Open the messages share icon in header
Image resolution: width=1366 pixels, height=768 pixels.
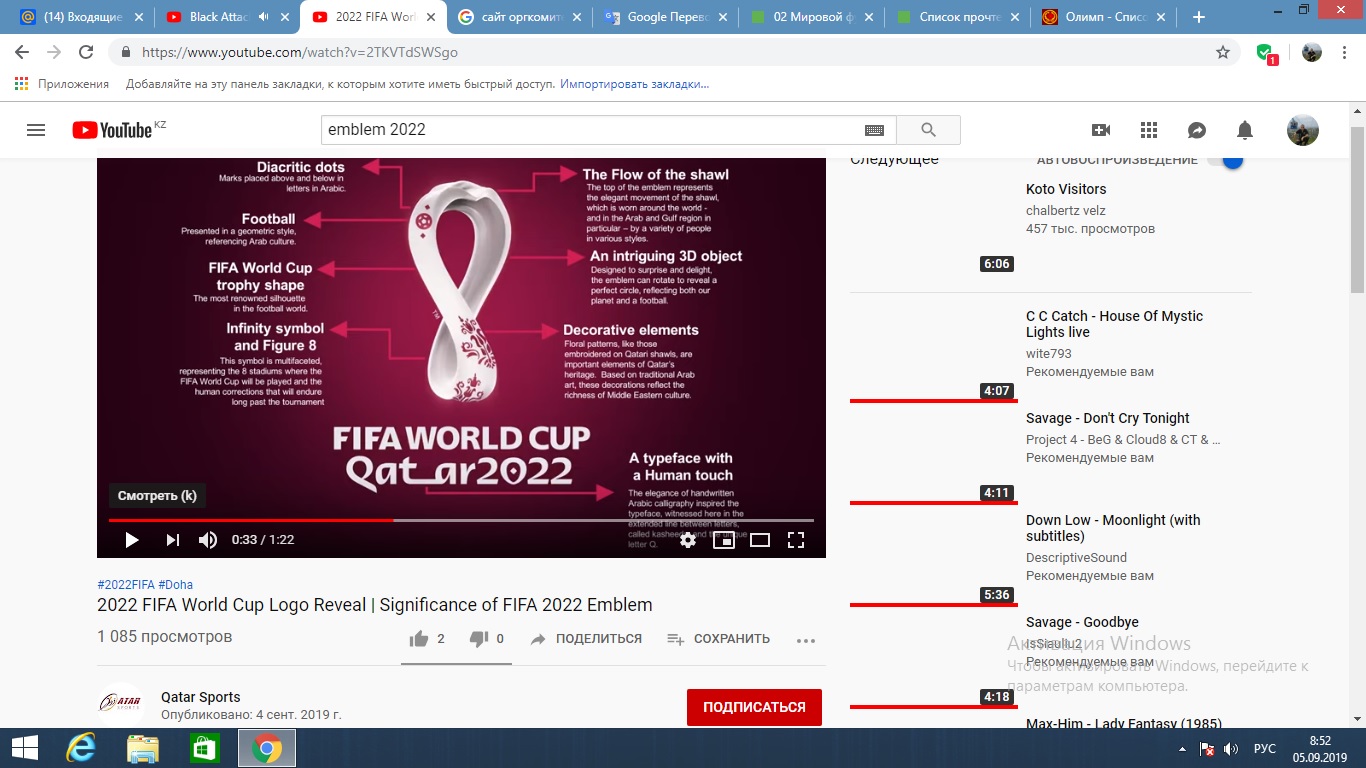1196,130
